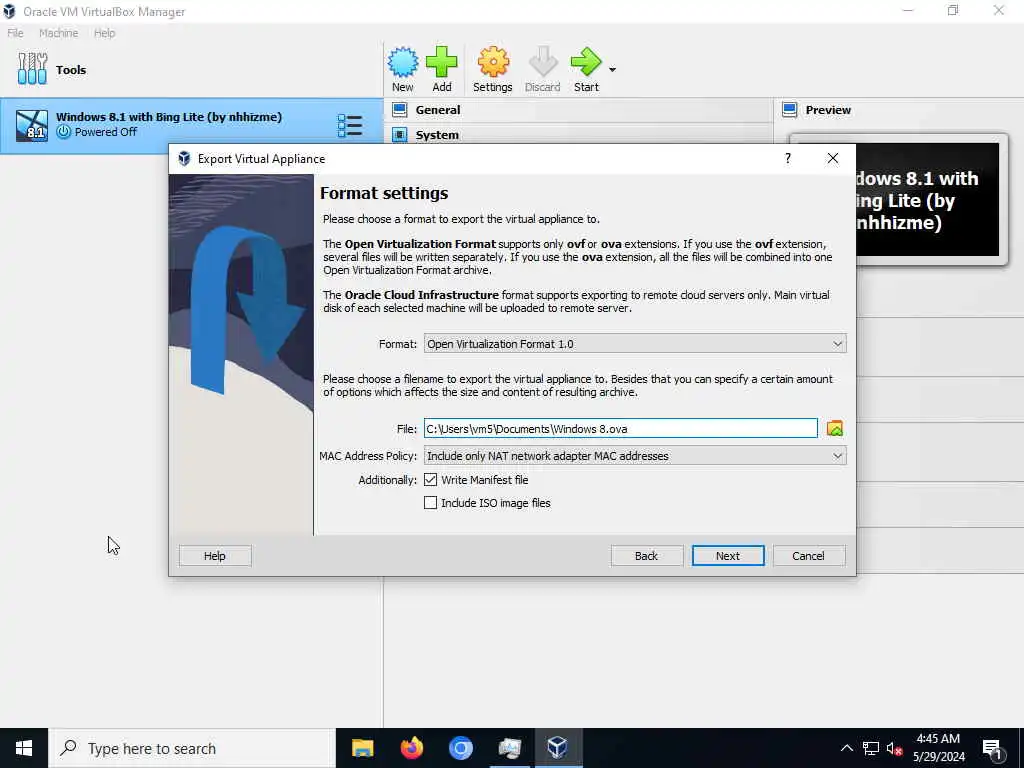Uncheck Write Manifest file
Viewport: 1024px width, 768px height.
click(x=430, y=480)
